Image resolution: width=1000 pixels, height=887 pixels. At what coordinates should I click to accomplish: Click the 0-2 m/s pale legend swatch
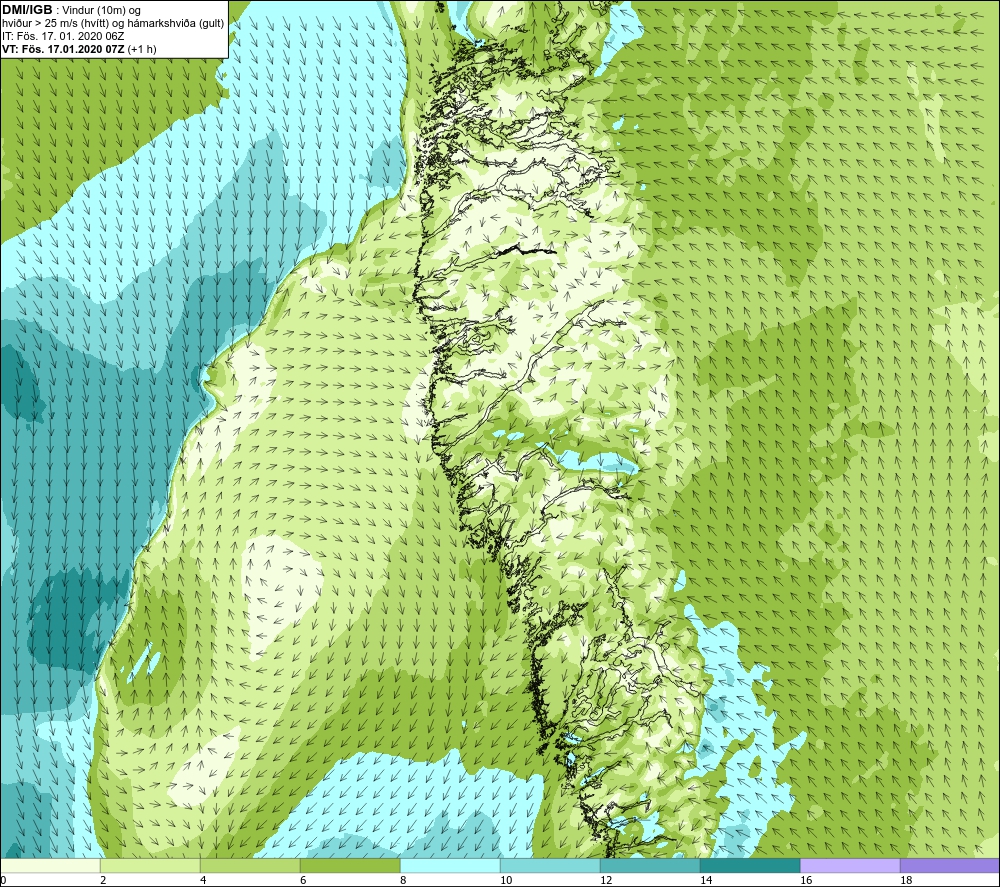pos(50,866)
